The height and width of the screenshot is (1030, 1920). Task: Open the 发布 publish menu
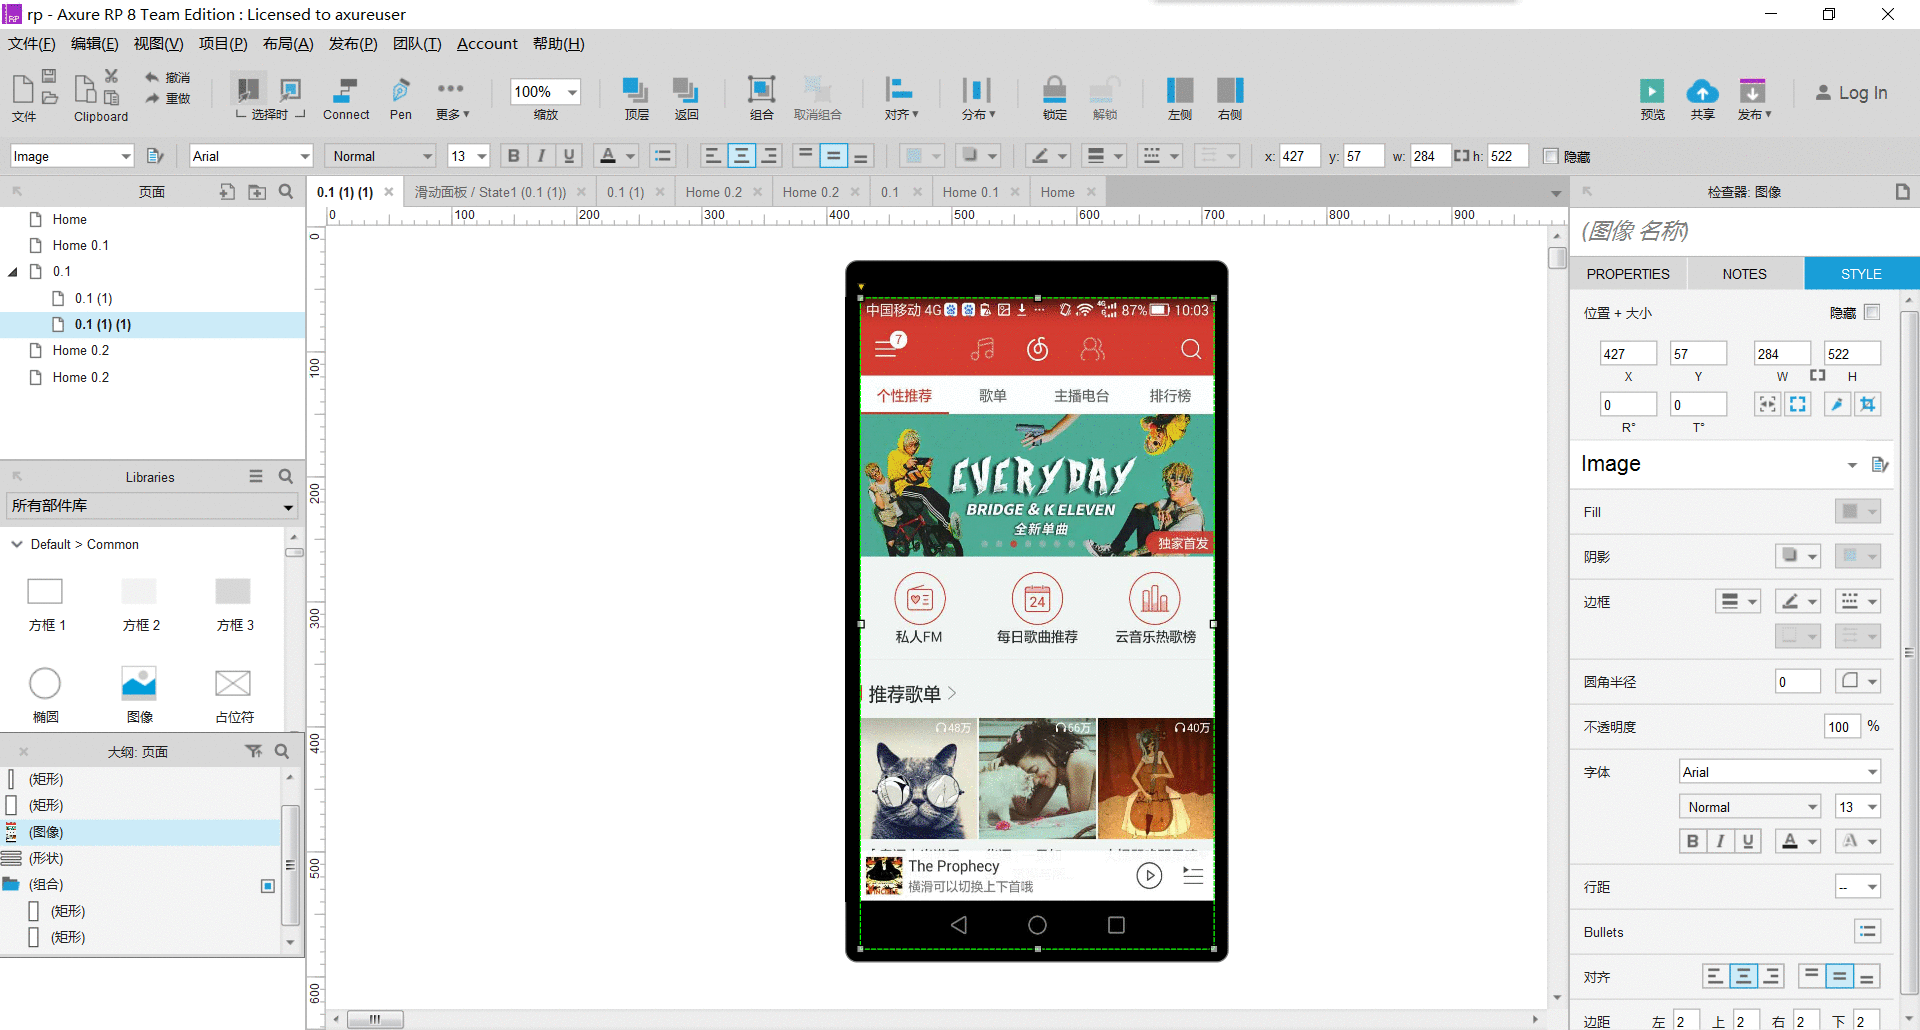pyautogui.click(x=1753, y=98)
